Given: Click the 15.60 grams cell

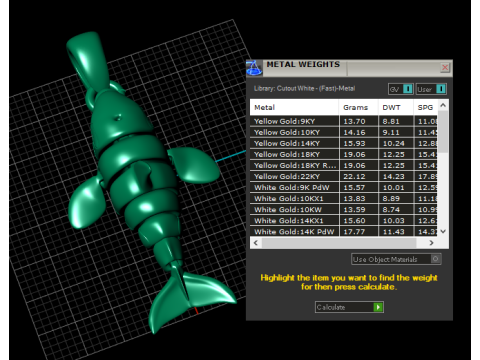Looking at the screenshot, I should click(359, 220).
